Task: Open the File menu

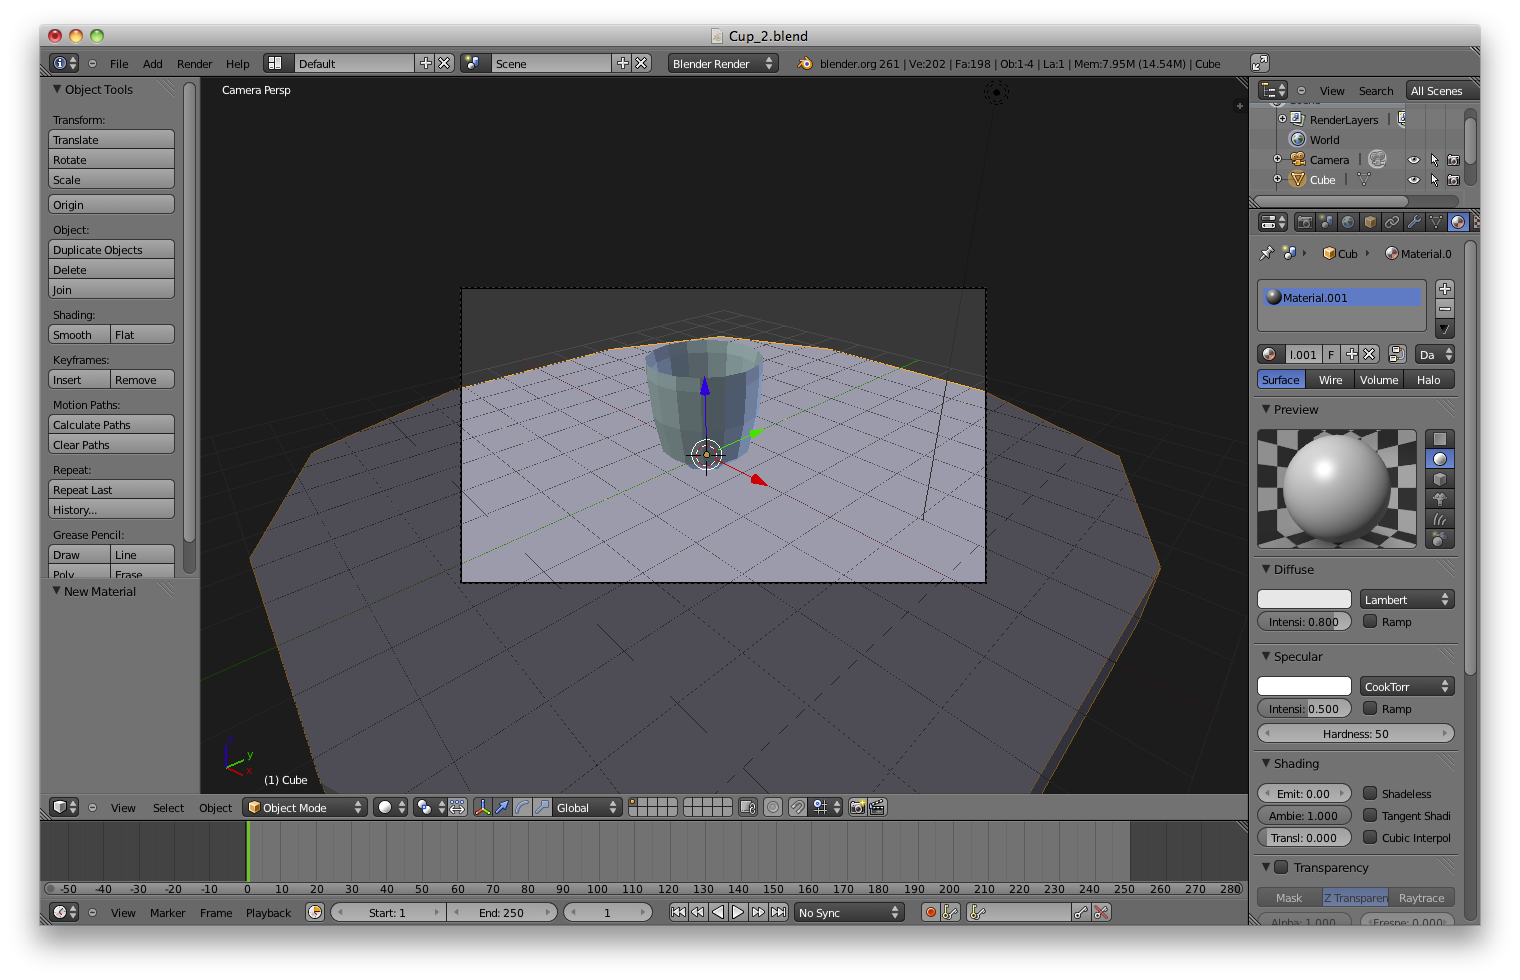Action: point(119,64)
